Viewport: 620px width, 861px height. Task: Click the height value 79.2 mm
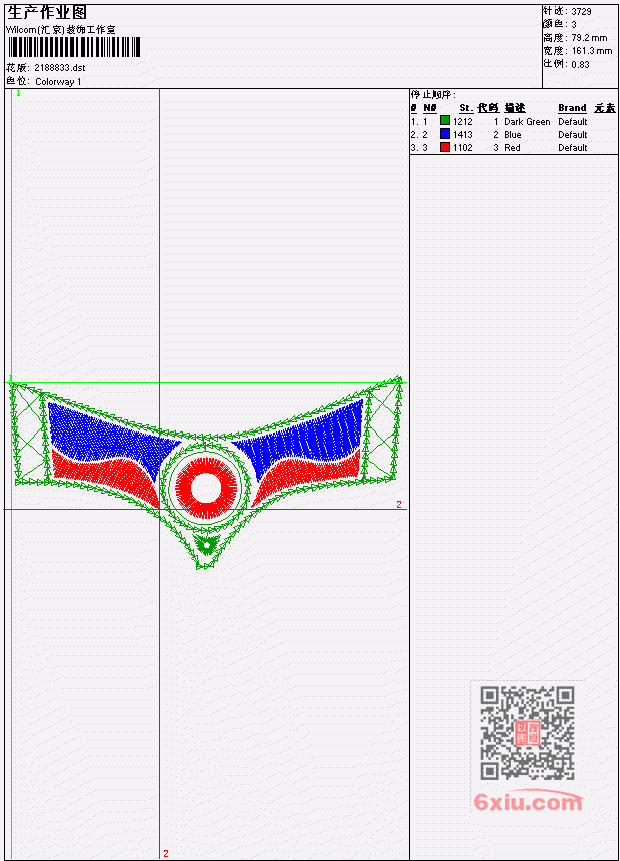pos(589,38)
